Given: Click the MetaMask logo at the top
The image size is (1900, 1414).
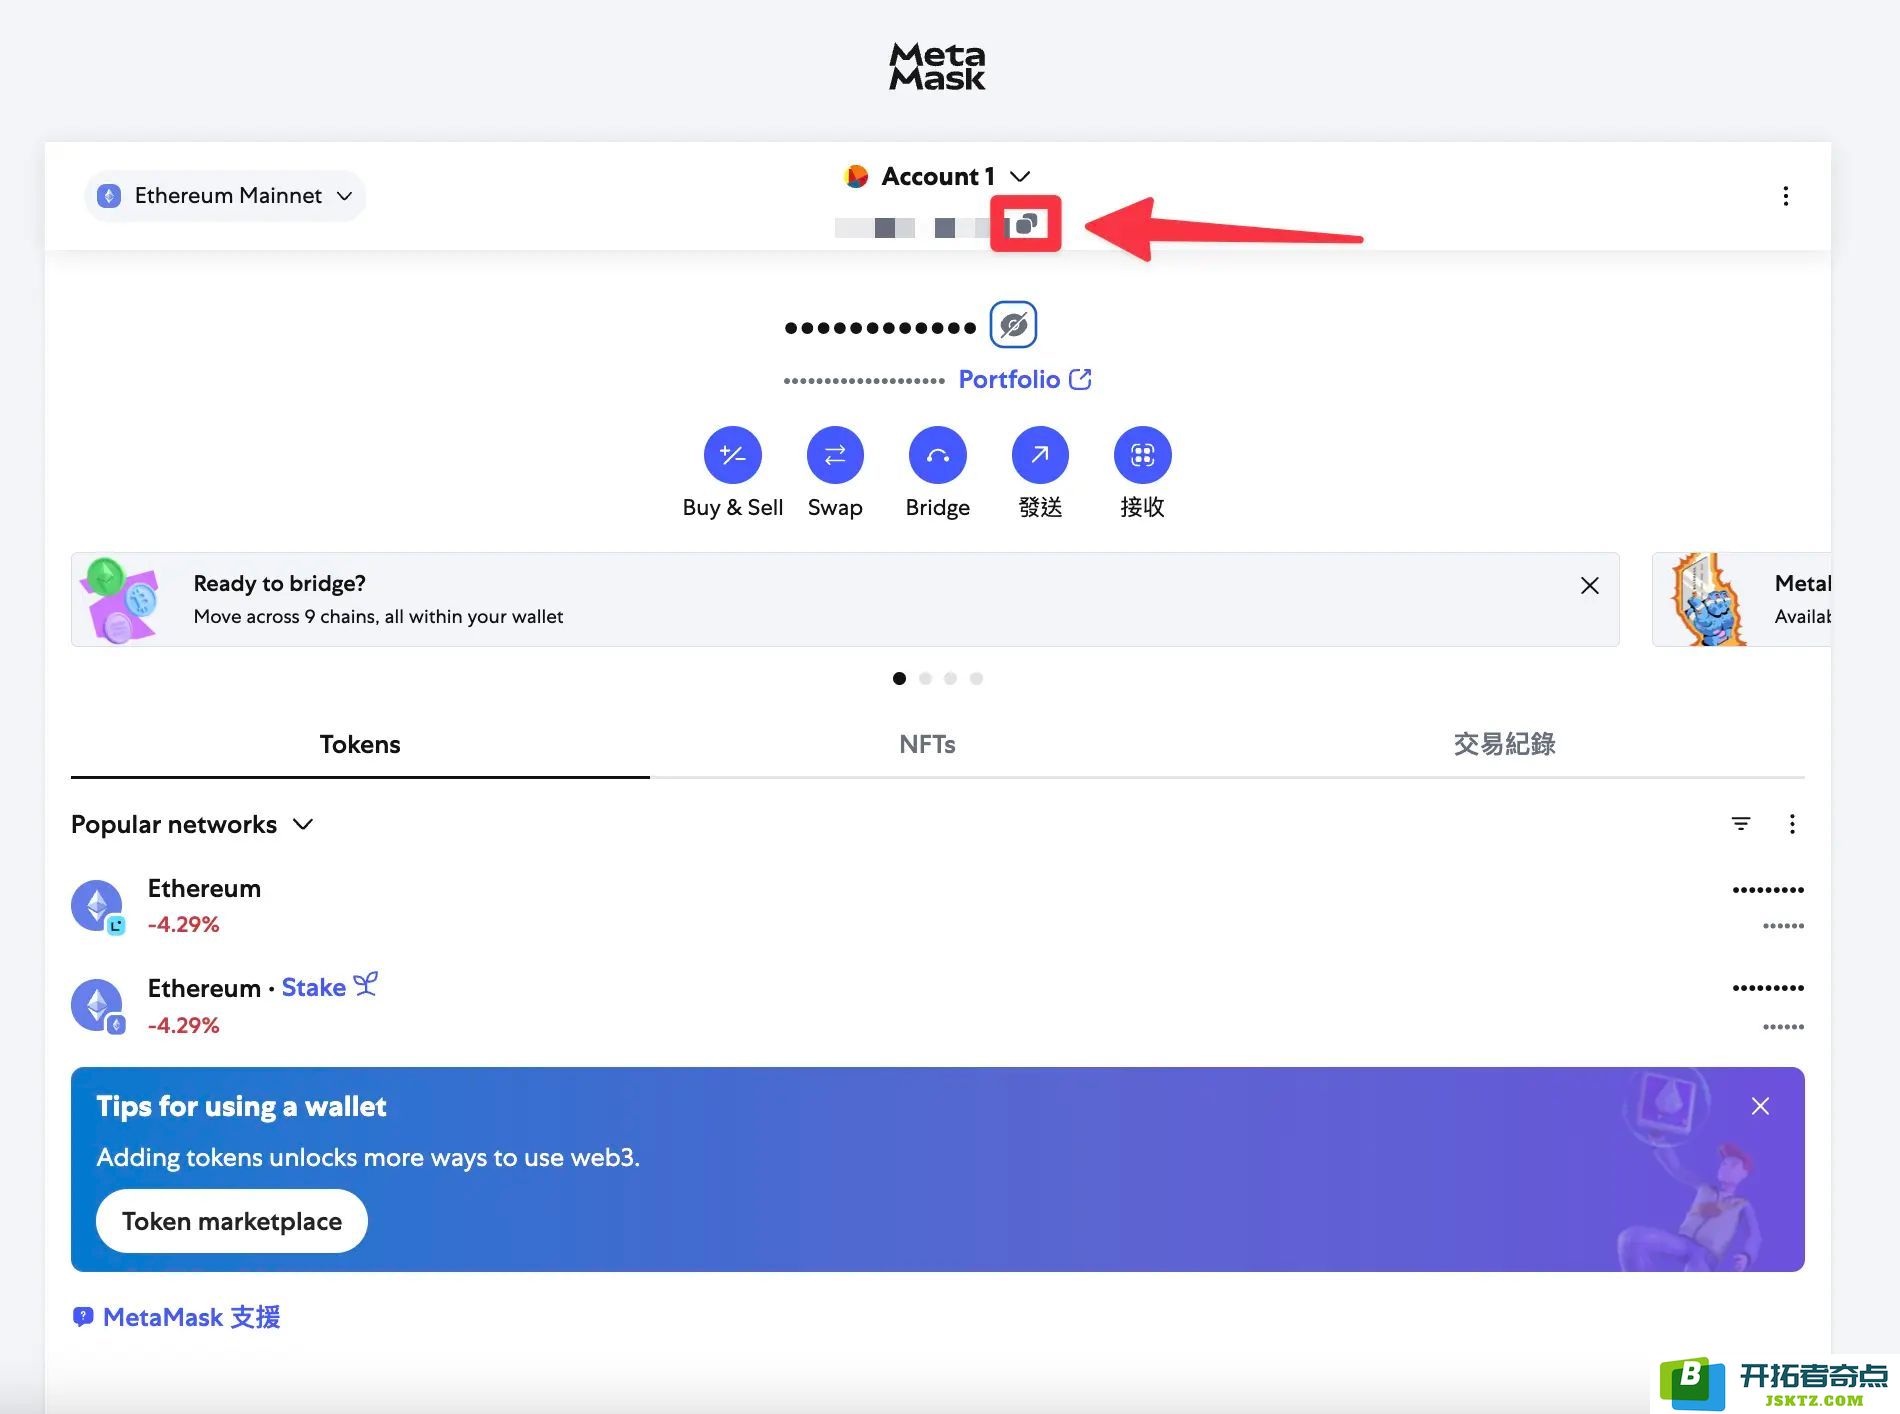Looking at the screenshot, I should [x=937, y=66].
